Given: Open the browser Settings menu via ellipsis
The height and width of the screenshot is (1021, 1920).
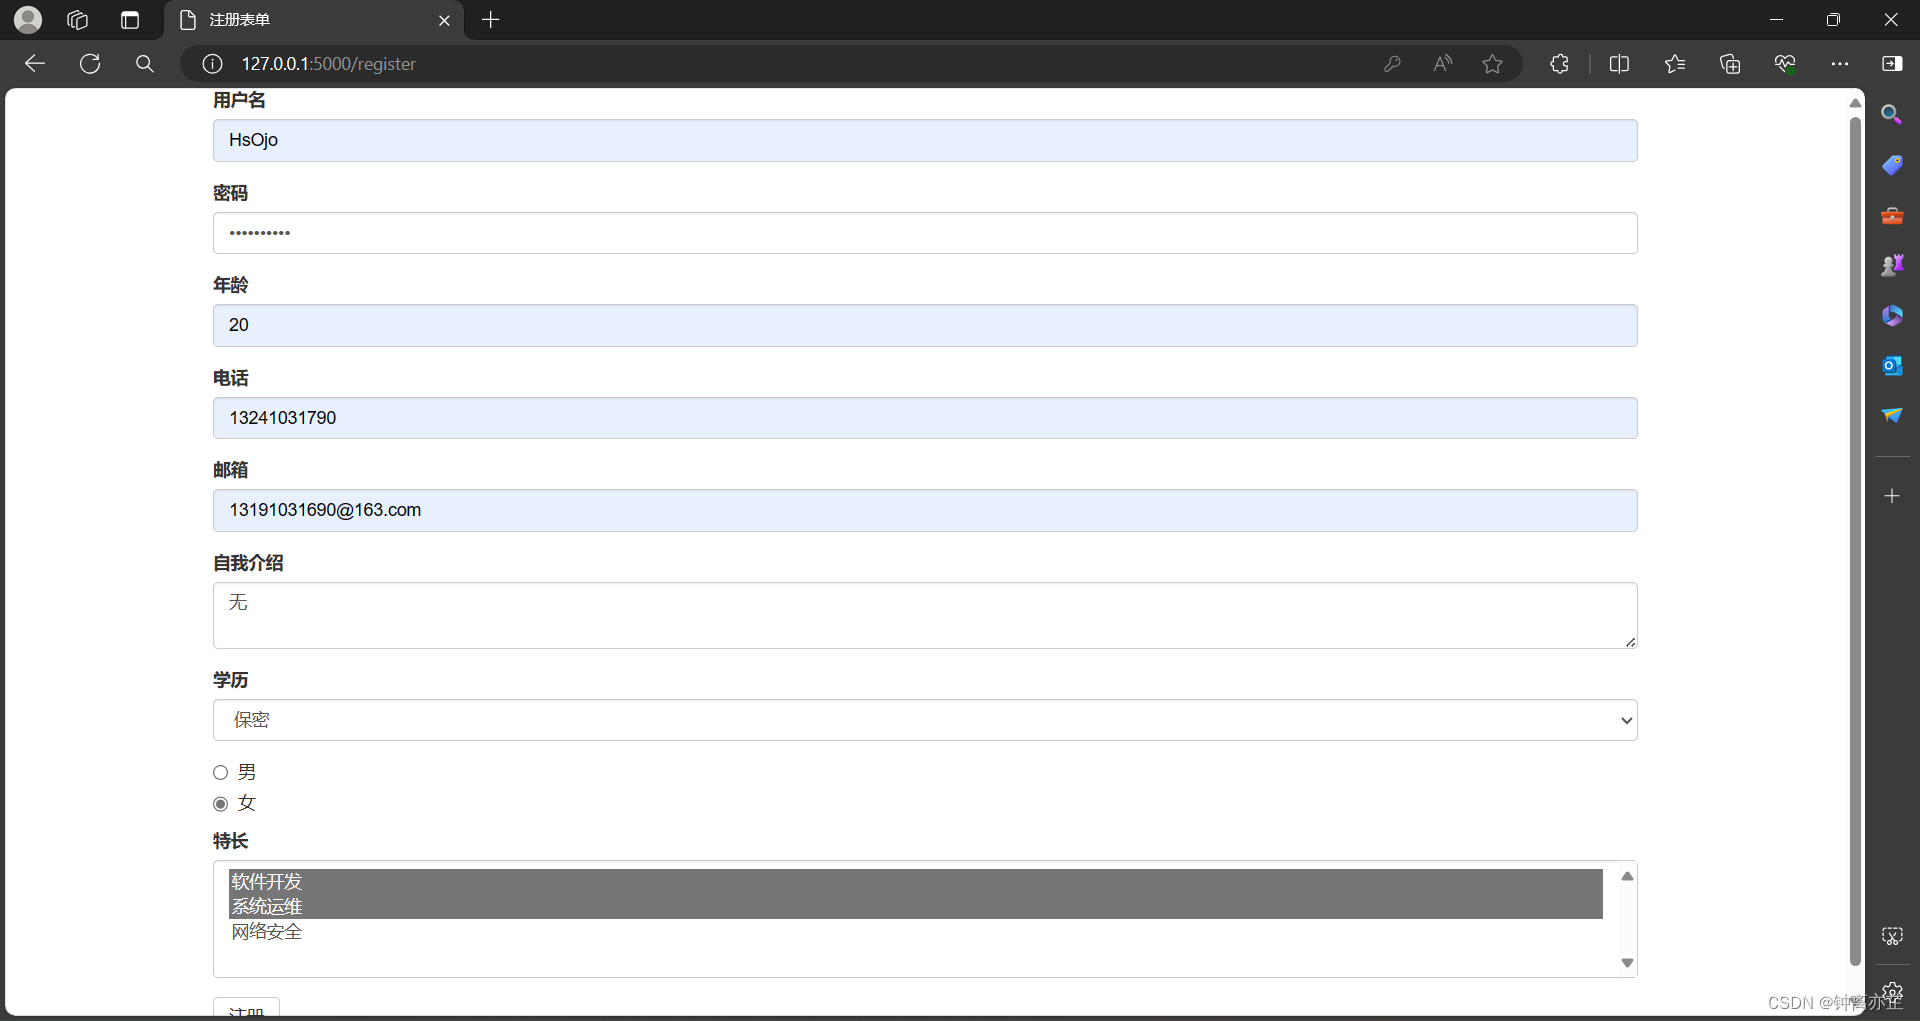Looking at the screenshot, I should point(1841,63).
